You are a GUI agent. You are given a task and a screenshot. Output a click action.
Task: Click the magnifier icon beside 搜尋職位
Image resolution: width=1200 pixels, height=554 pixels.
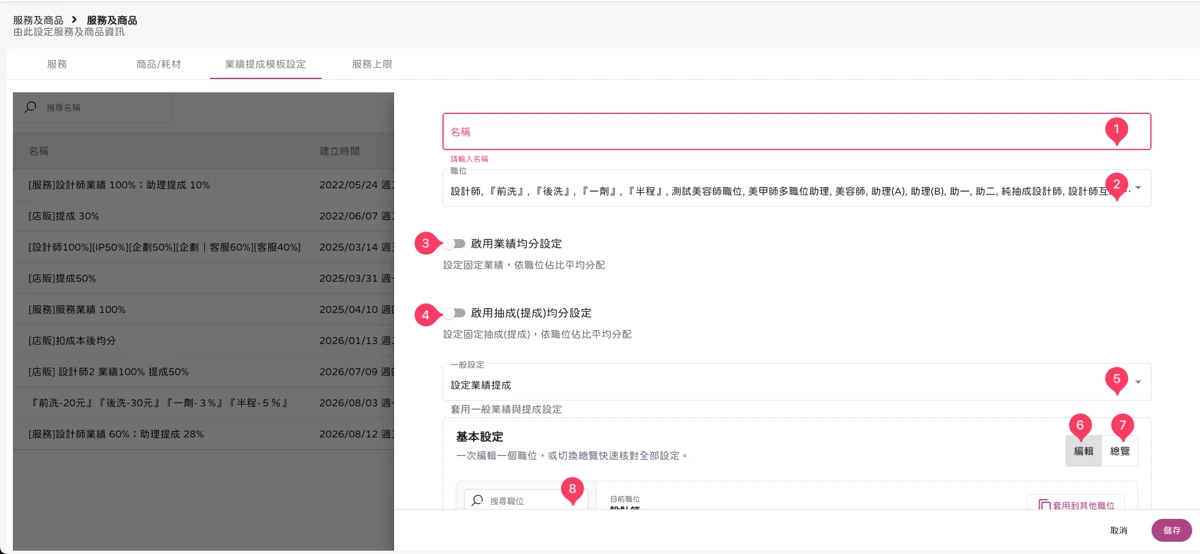[477, 500]
